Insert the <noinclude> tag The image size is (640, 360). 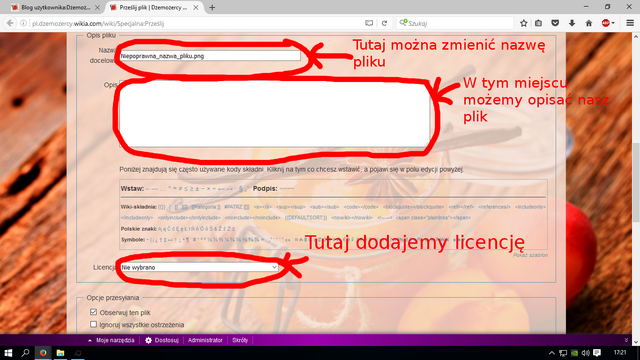[252, 218]
